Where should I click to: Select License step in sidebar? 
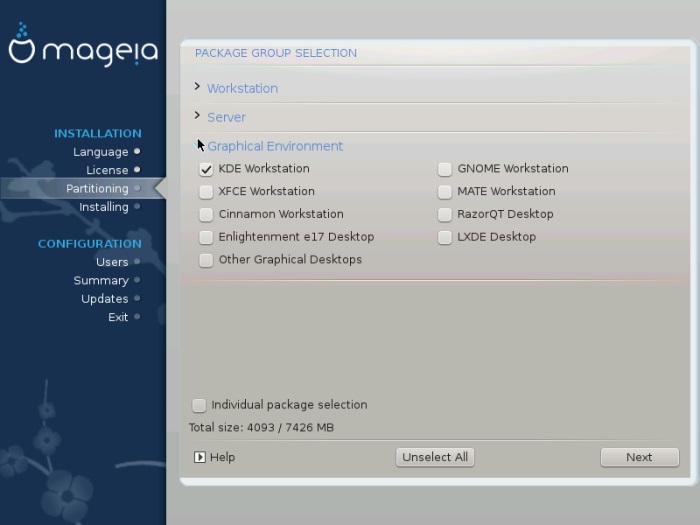coord(107,170)
